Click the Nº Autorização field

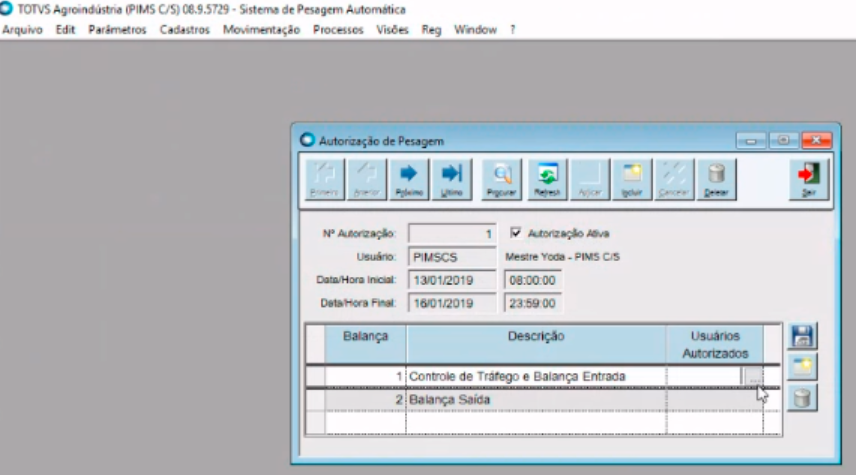(452, 234)
